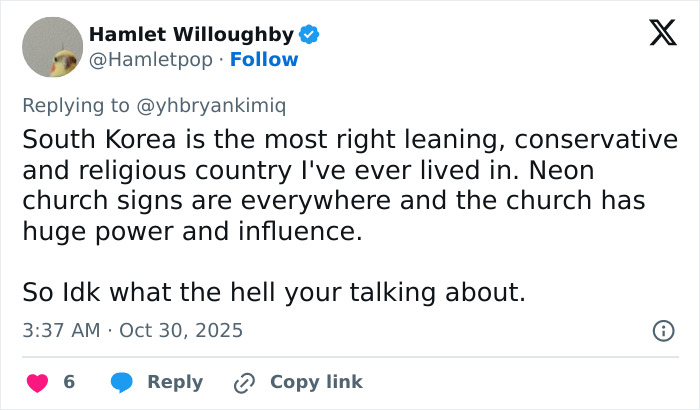This screenshot has height=410, width=700.
Task: Click the Hamlet Willoughby display name
Action: click(191, 35)
